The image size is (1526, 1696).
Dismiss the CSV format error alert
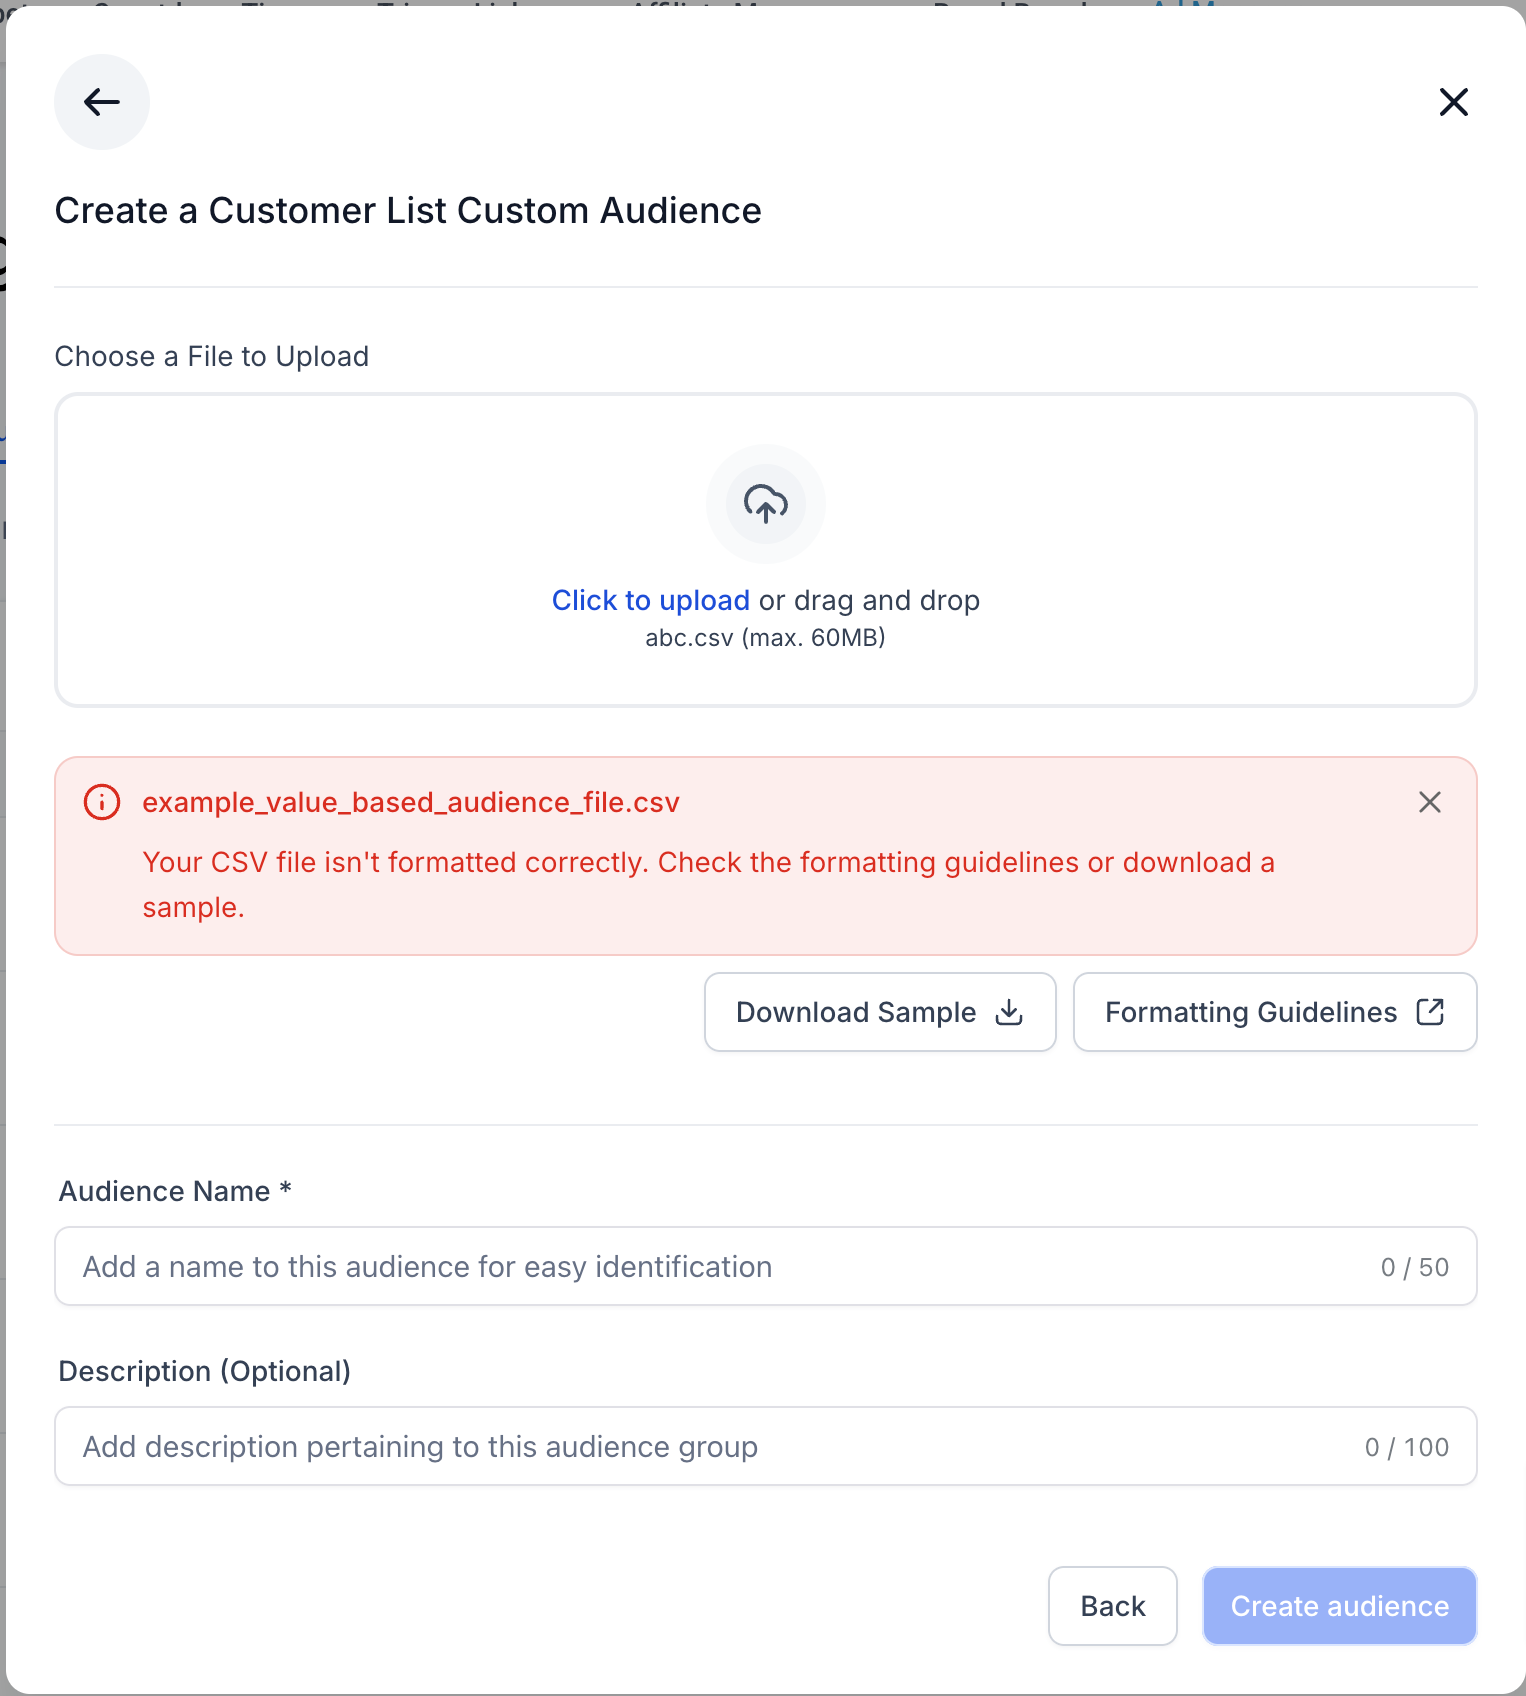pos(1430,802)
